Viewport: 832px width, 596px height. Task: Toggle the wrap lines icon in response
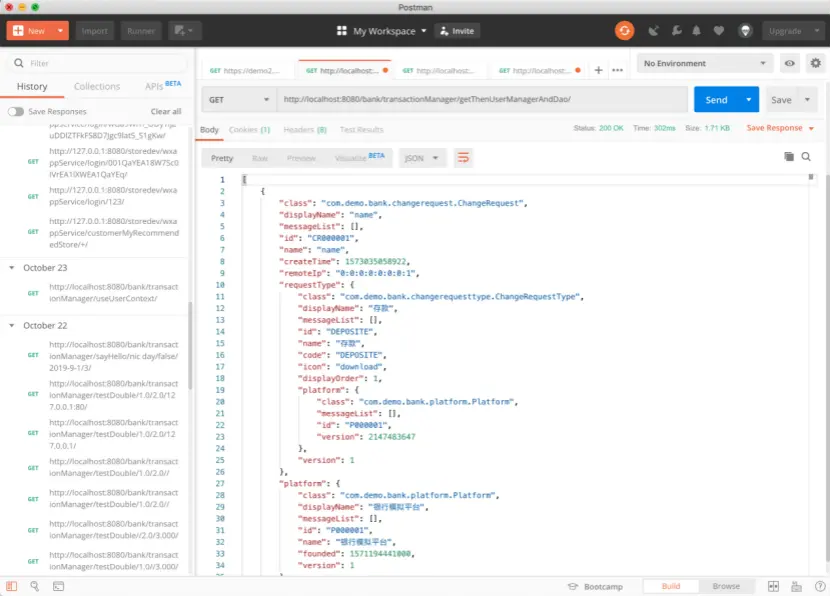coord(463,158)
